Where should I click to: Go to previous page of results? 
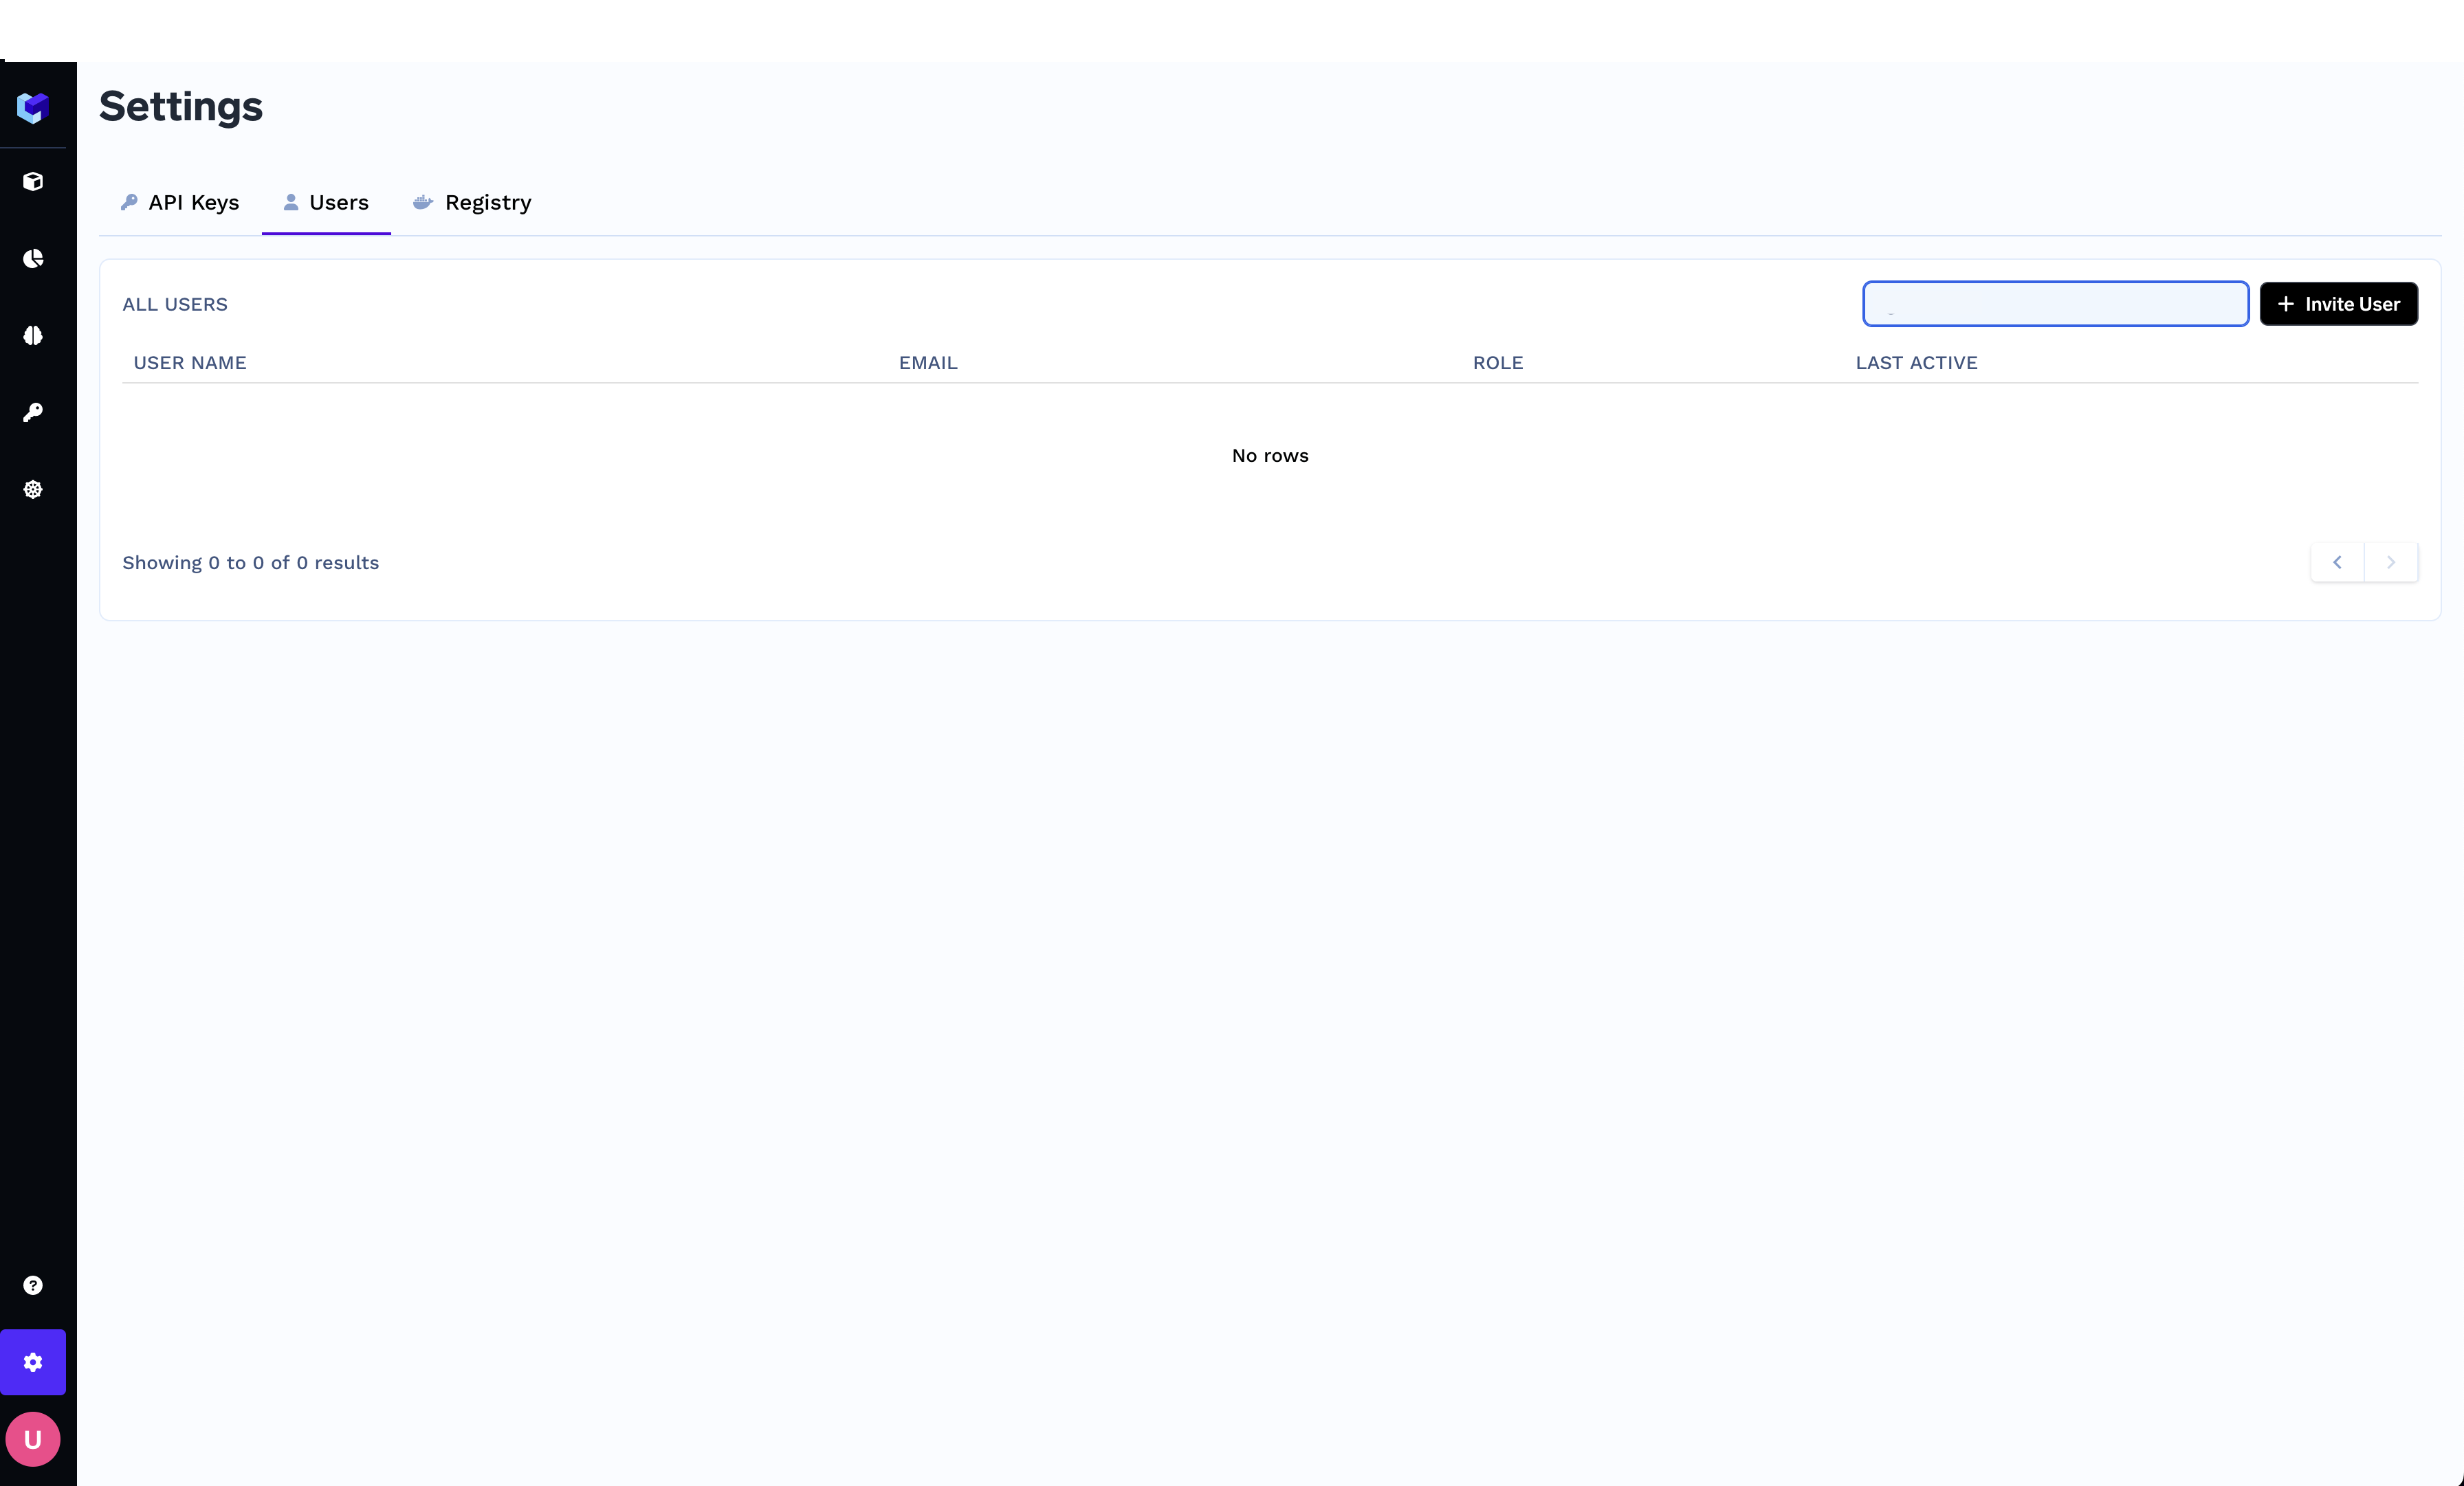pyautogui.click(x=2337, y=562)
